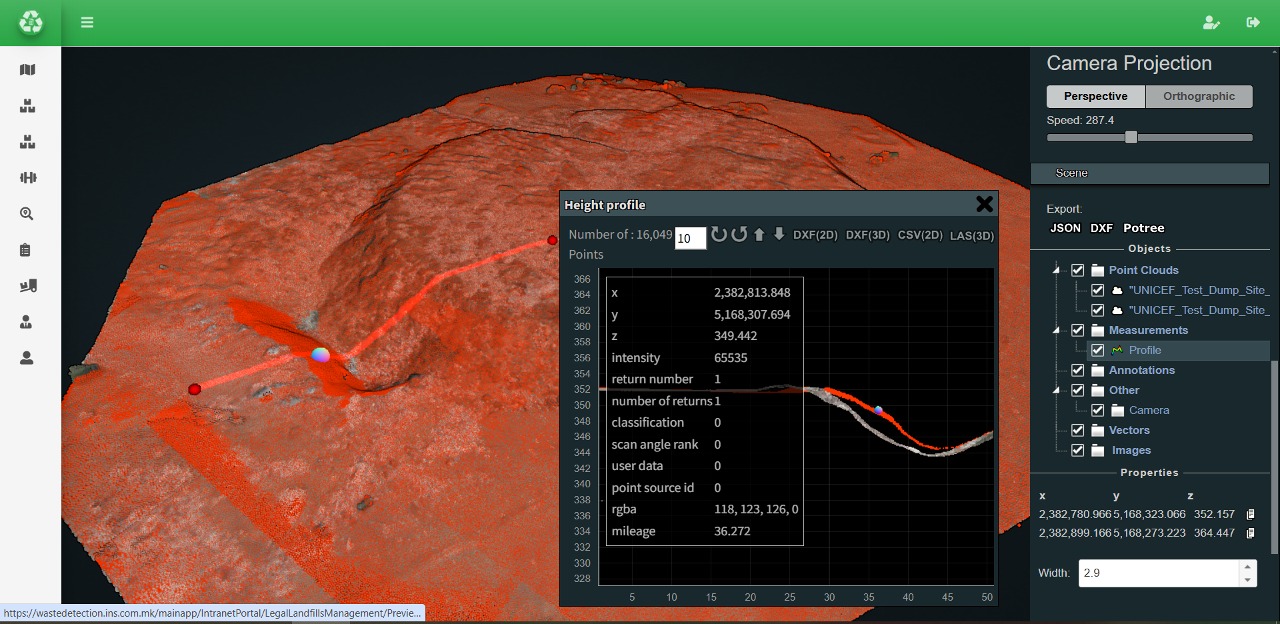
Task: Click the first UNICEF point cloud's cloud icon
Action: tap(1117, 290)
